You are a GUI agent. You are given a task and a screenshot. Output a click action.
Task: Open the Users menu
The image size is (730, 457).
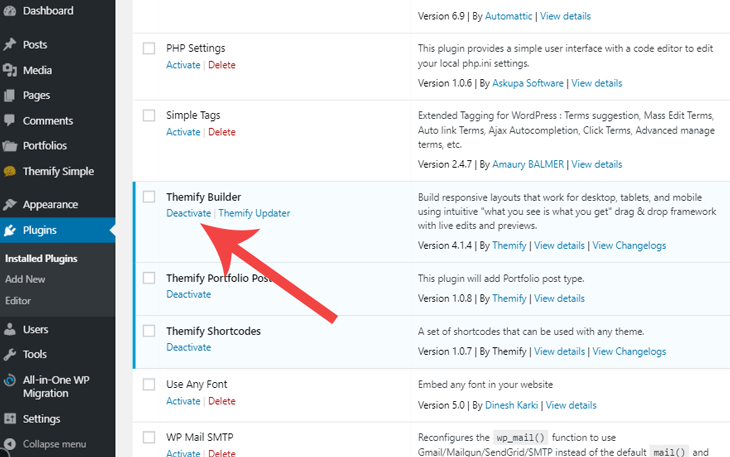[35, 329]
